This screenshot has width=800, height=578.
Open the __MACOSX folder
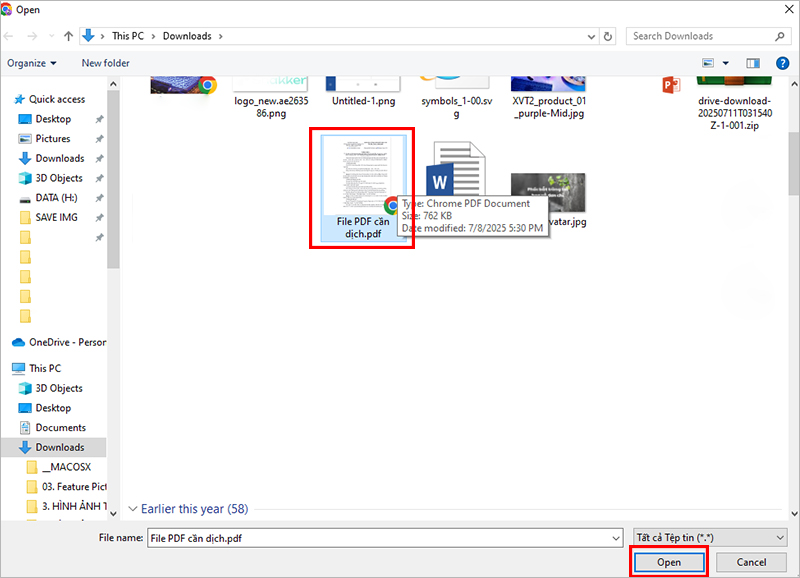pyautogui.click(x=59, y=467)
